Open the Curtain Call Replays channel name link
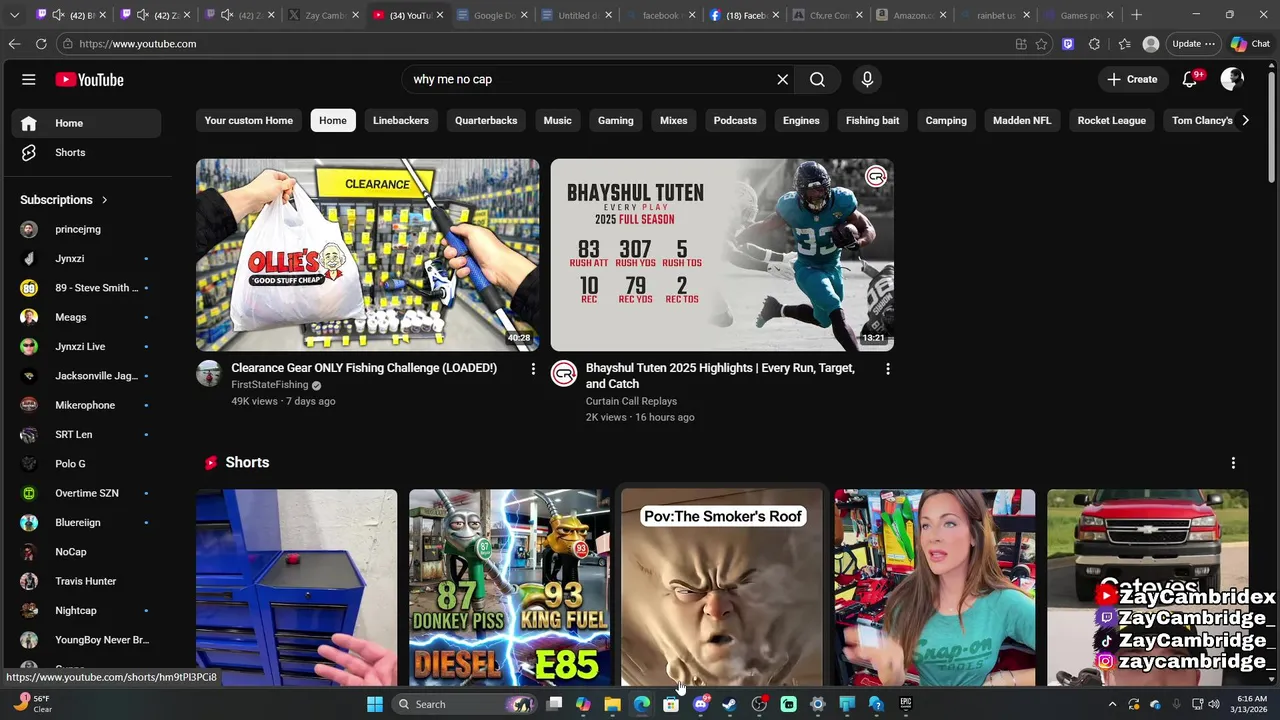 [631, 401]
